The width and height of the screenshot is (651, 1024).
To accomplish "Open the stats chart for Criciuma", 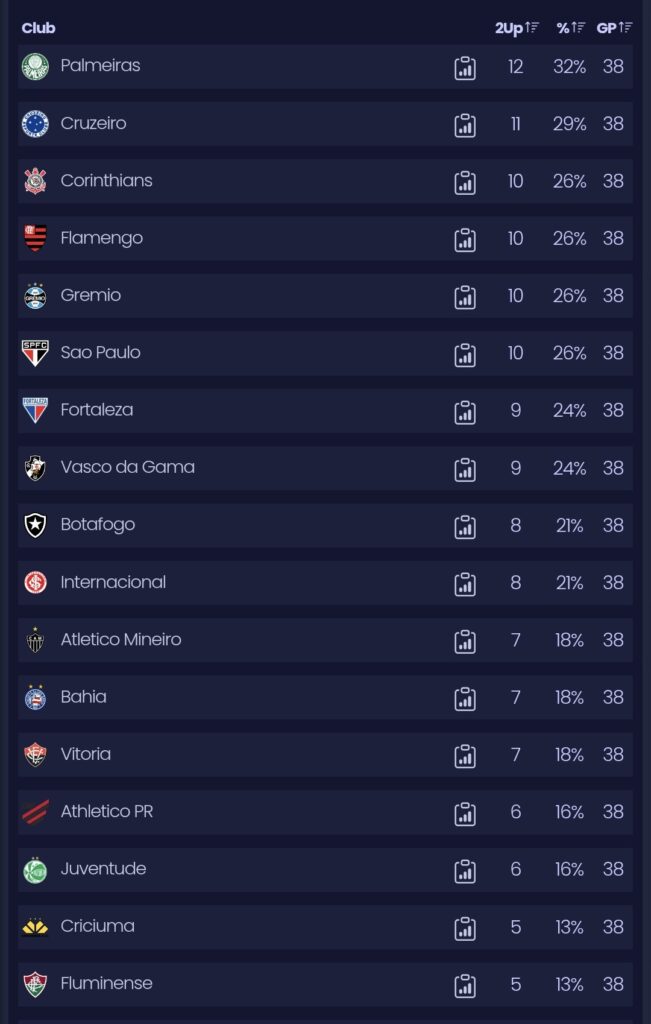I will coord(465,926).
